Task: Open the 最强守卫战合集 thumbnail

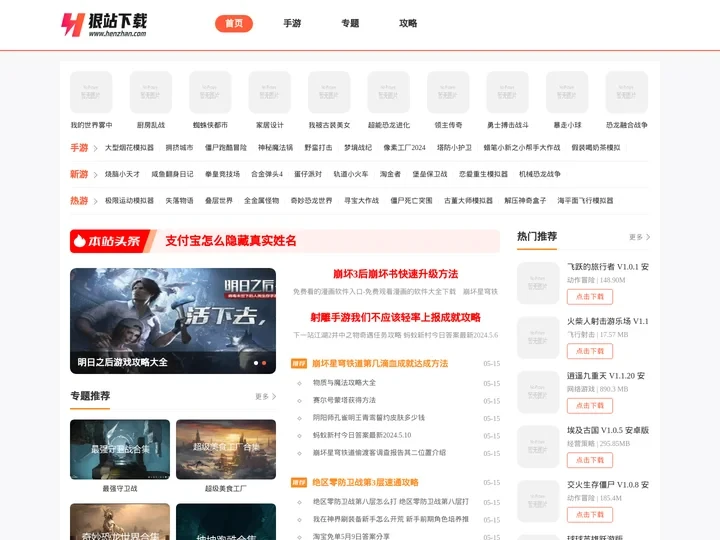Action: point(120,450)
